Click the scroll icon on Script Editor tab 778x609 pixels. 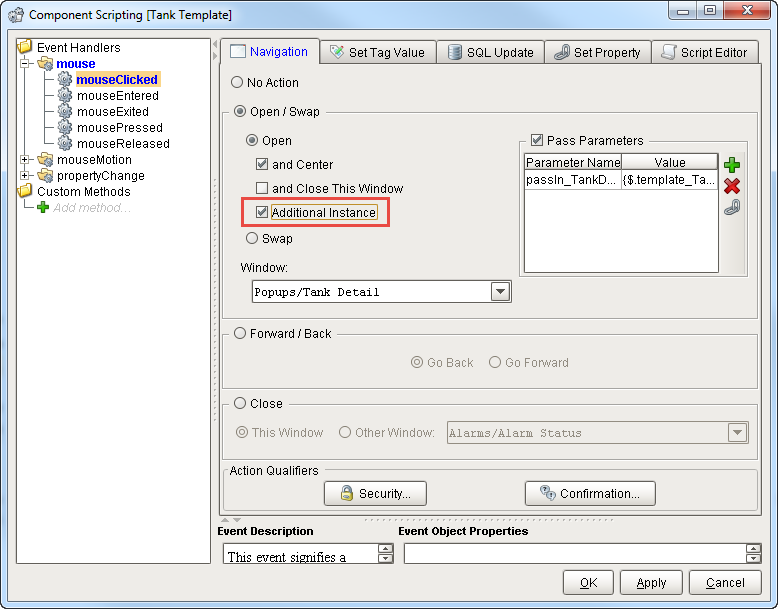(x=669, y=52)
